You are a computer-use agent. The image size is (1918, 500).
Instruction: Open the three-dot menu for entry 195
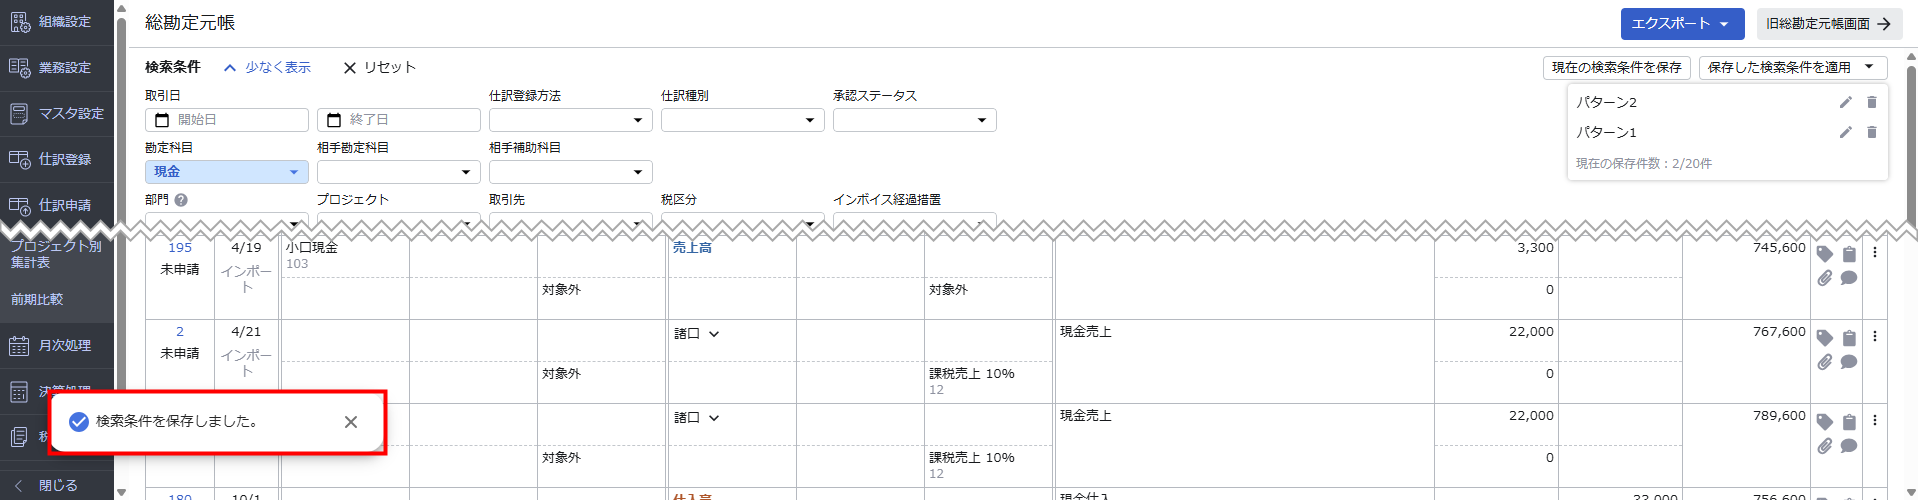[x=1875, y=253]
